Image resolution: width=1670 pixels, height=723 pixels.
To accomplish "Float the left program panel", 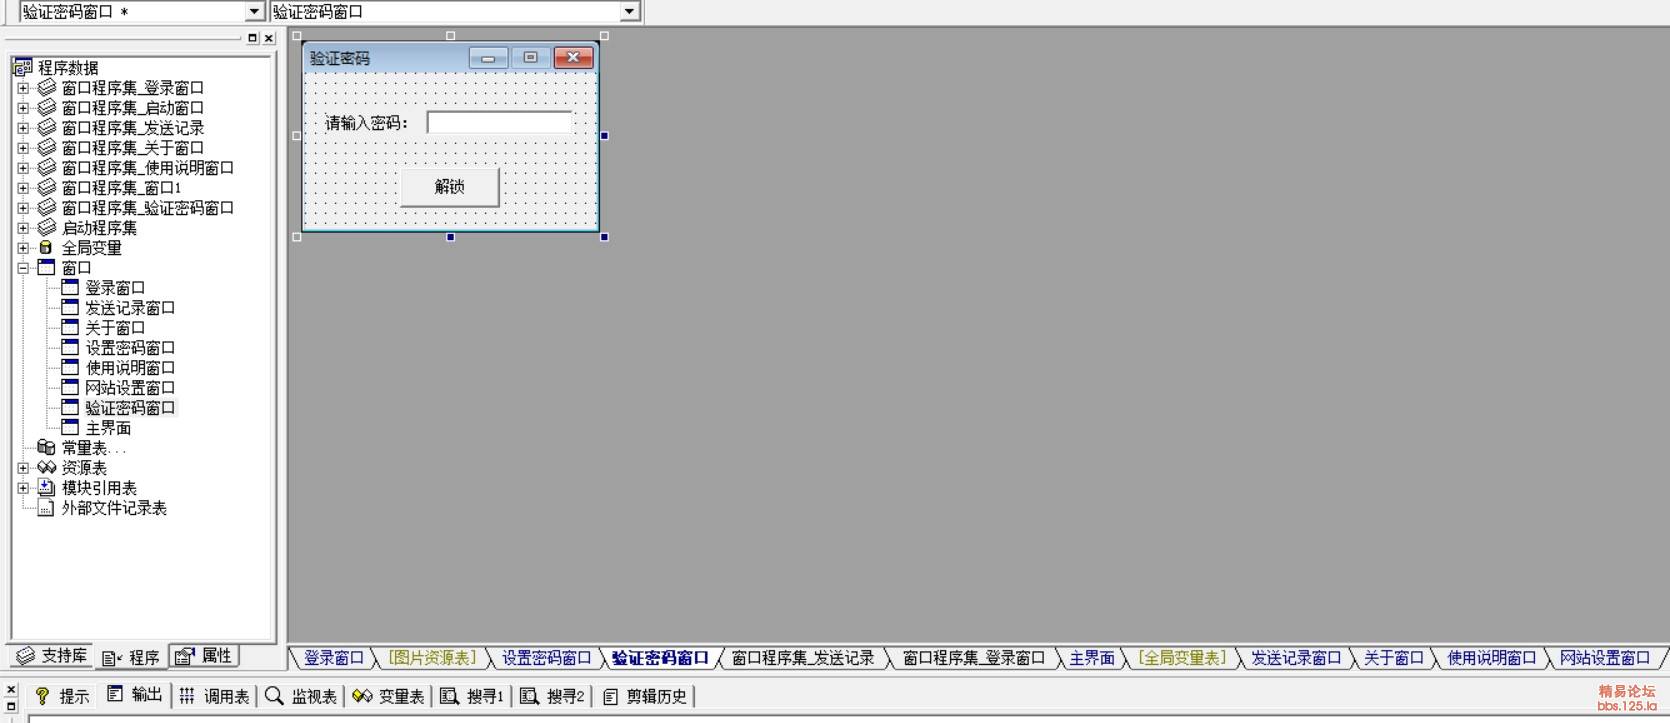I will tap(252, 38).
